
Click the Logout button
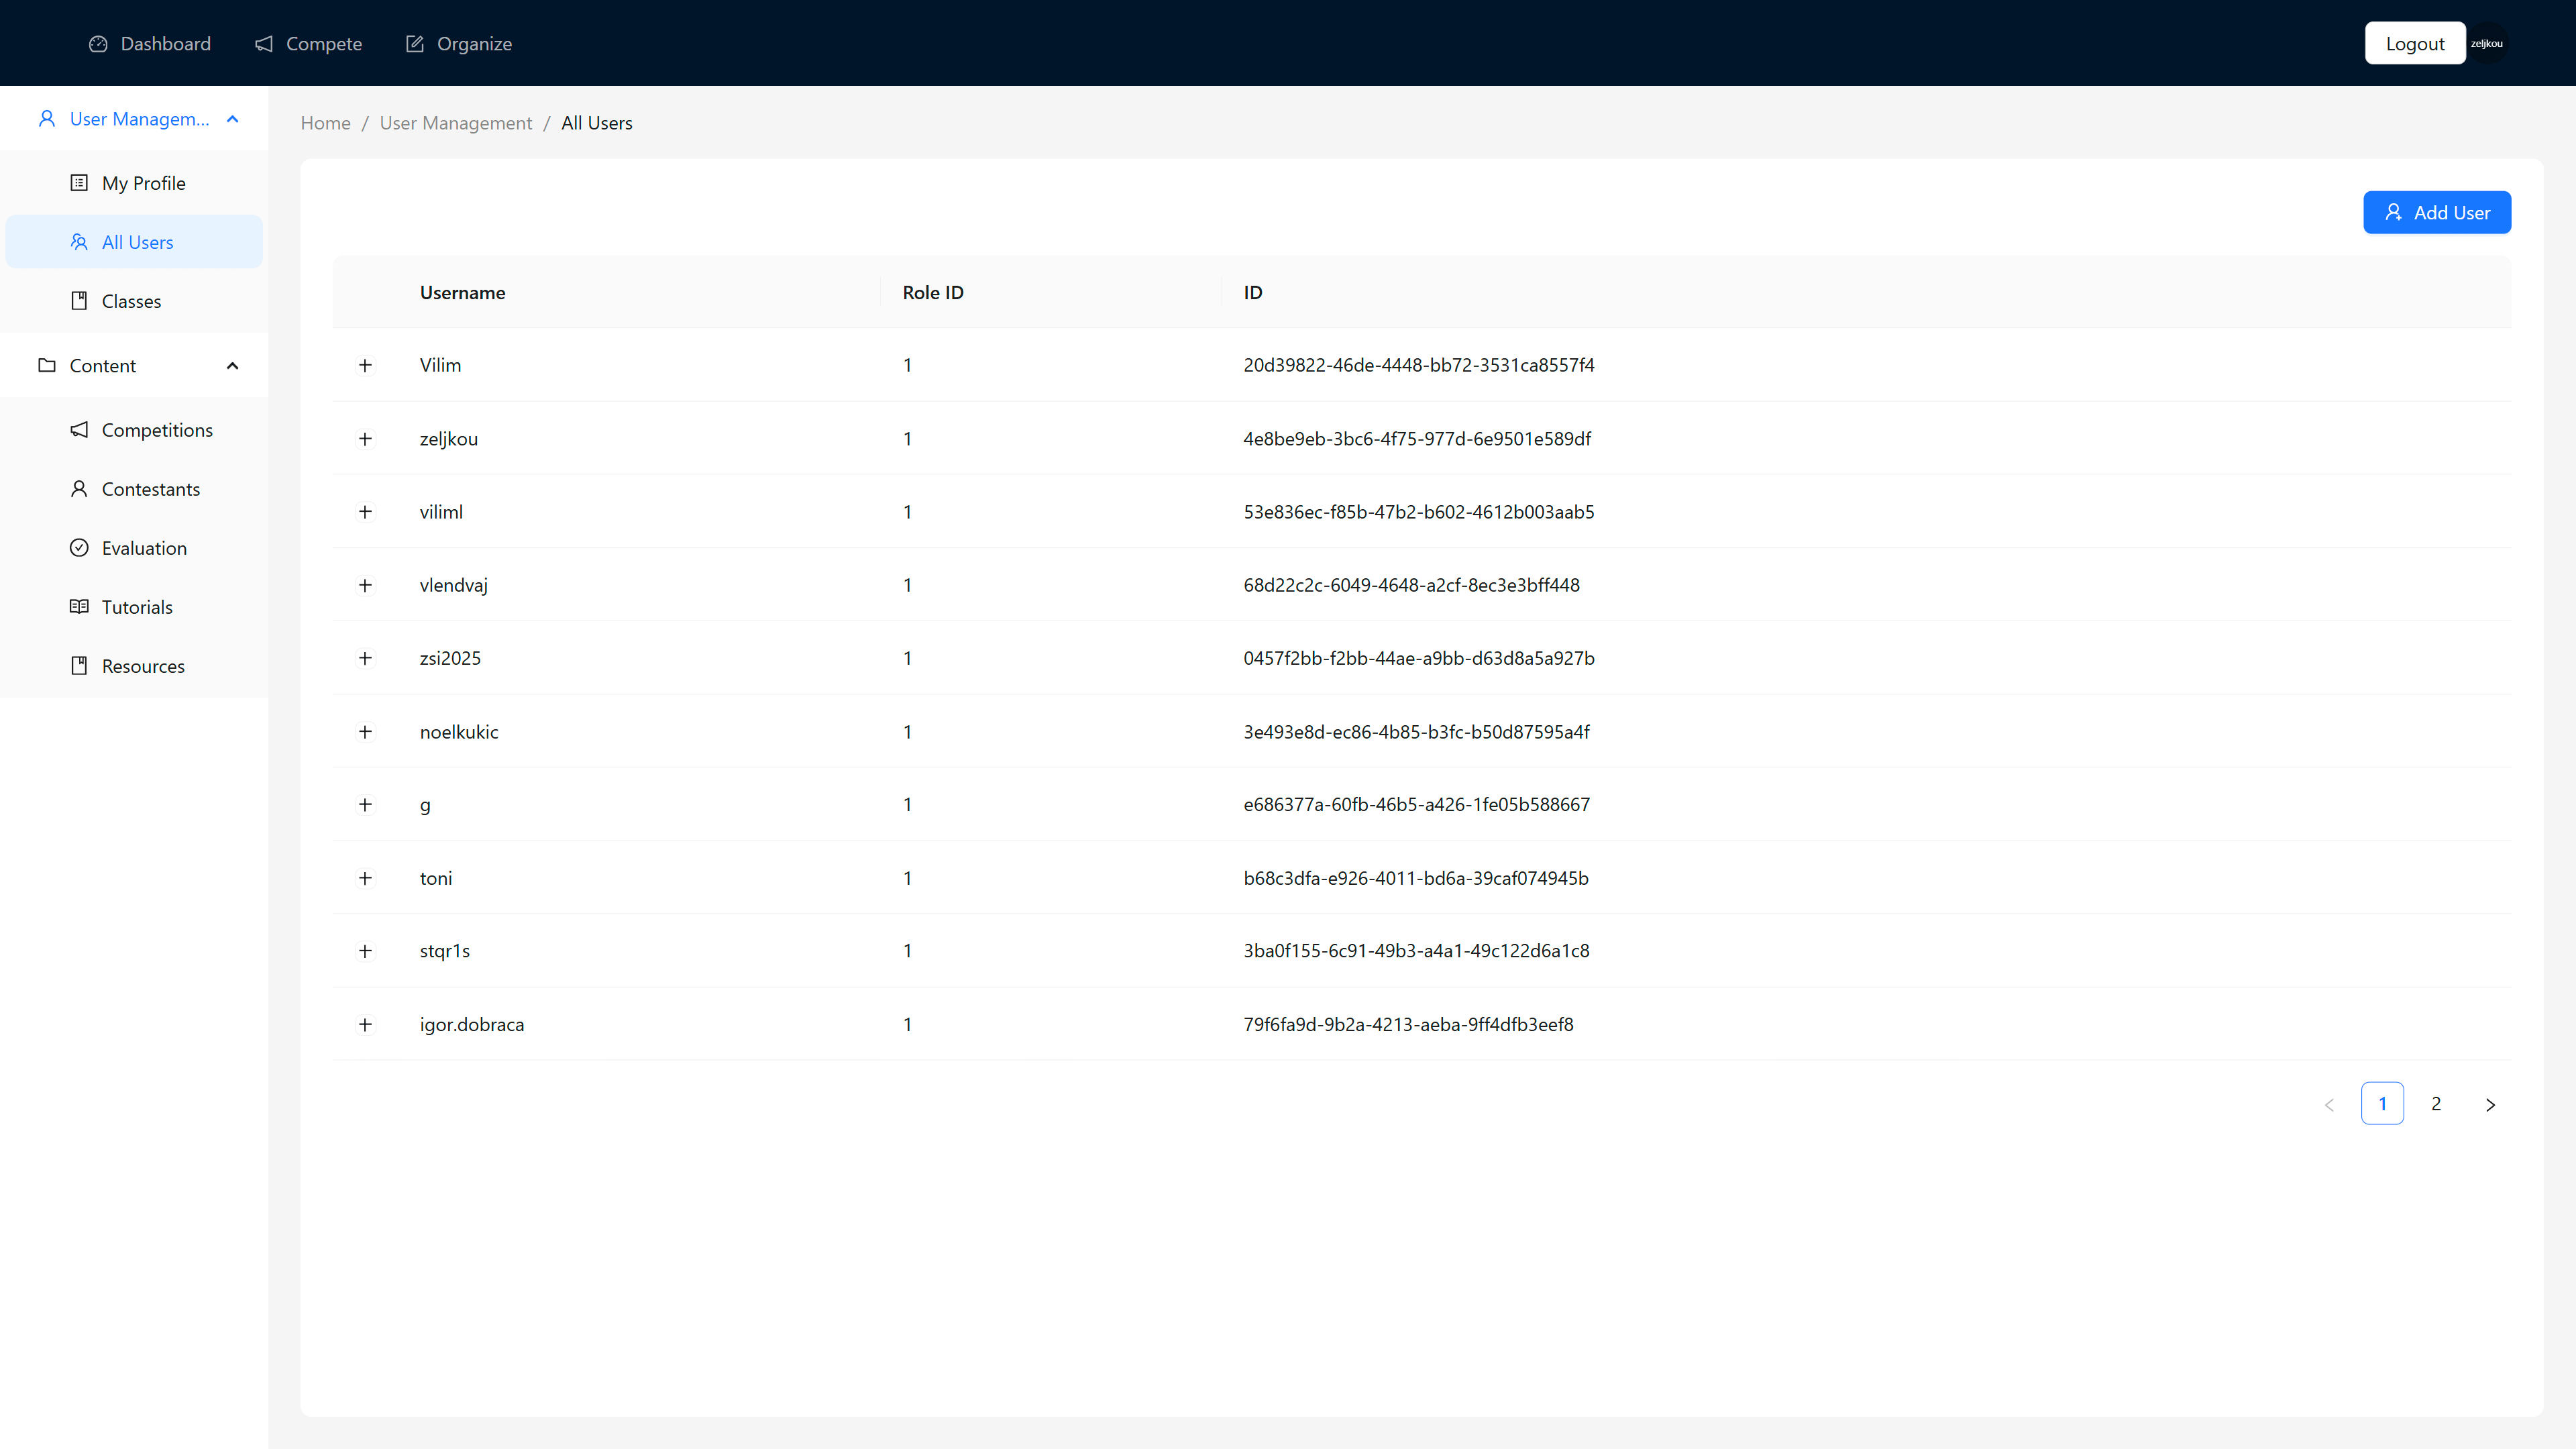point(2414,43)
